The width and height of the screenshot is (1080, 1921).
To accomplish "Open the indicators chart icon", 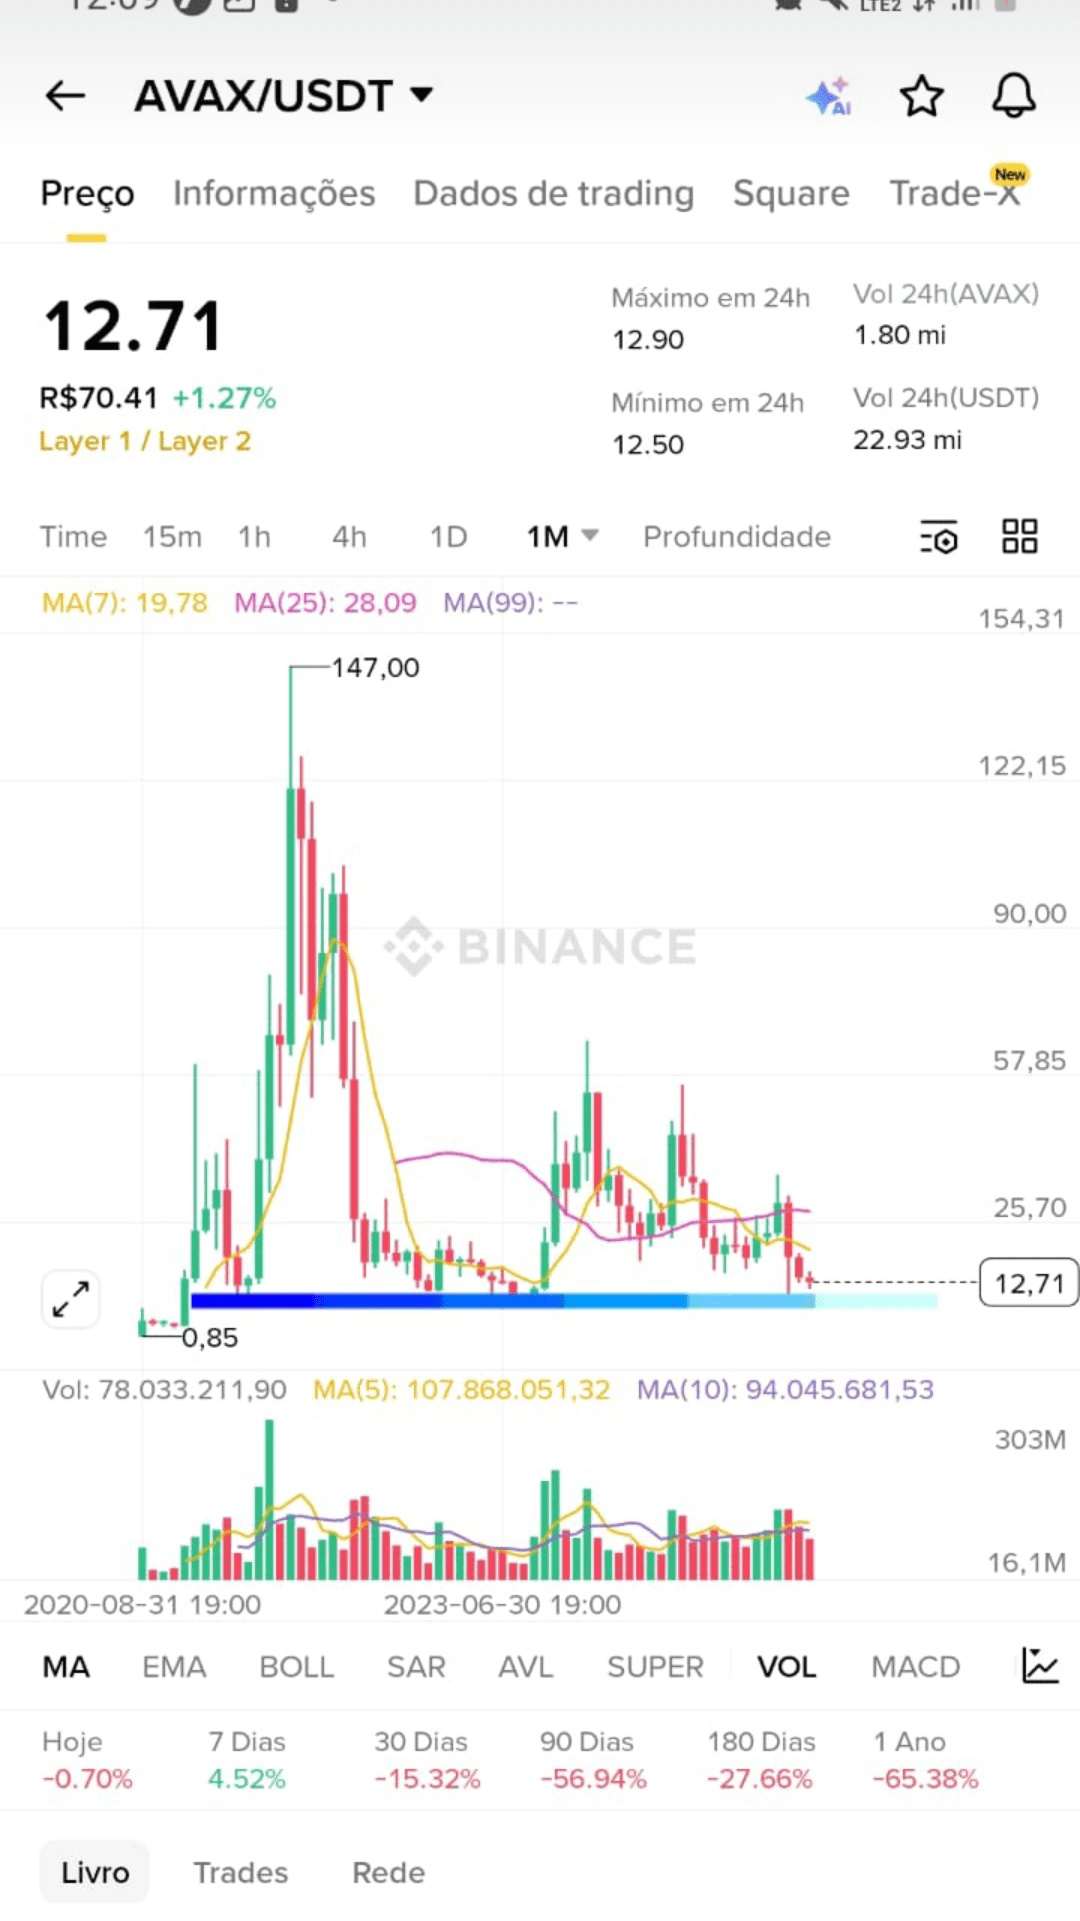I will click(1040, 1666).
